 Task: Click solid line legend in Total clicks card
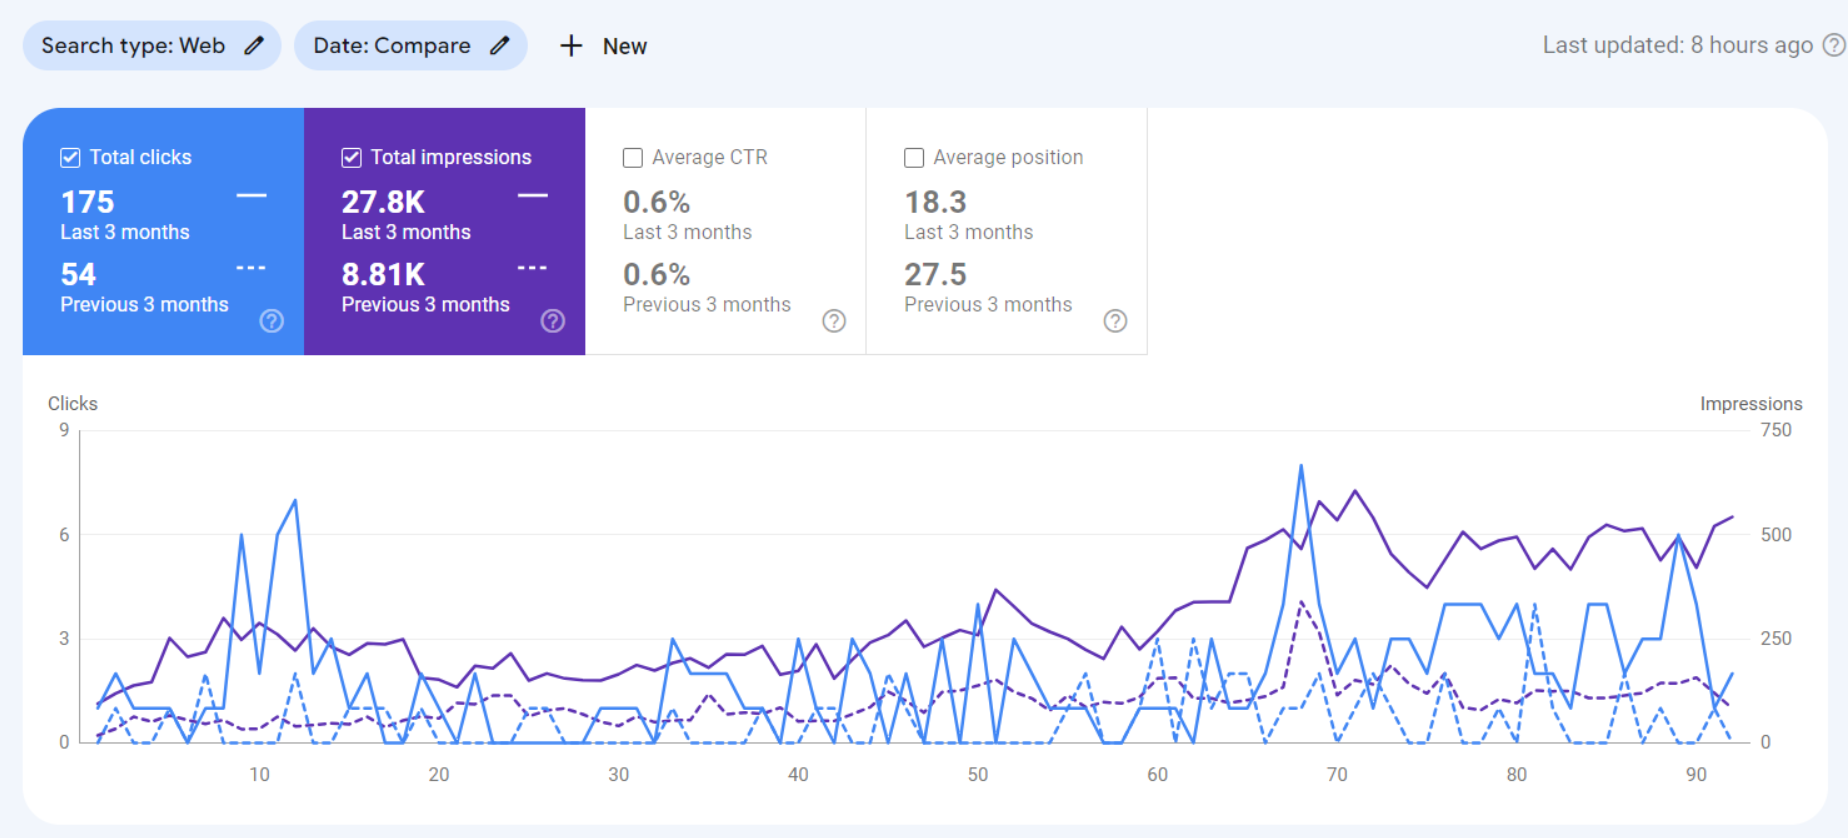[x=251, y=196]
